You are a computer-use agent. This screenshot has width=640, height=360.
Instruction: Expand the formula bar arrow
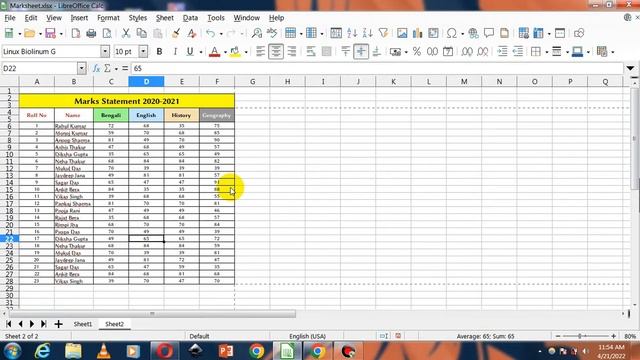pos(630,68)
